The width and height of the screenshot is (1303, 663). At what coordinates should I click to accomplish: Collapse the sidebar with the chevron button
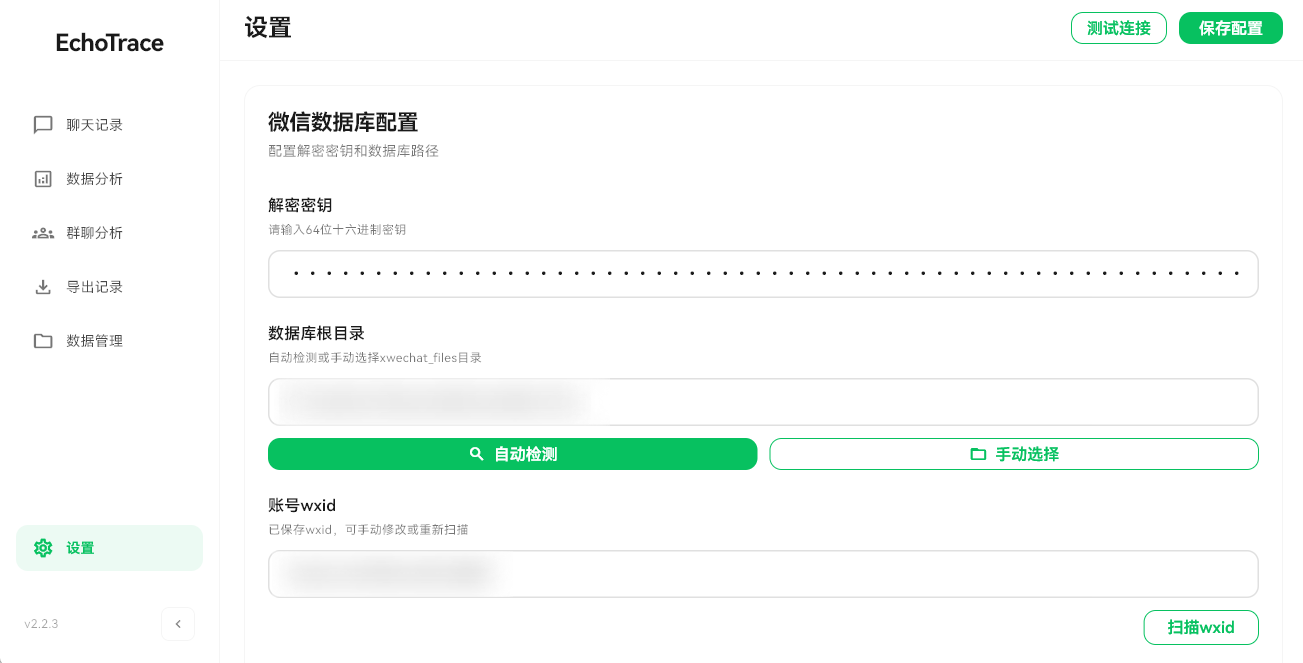point(178,623)
